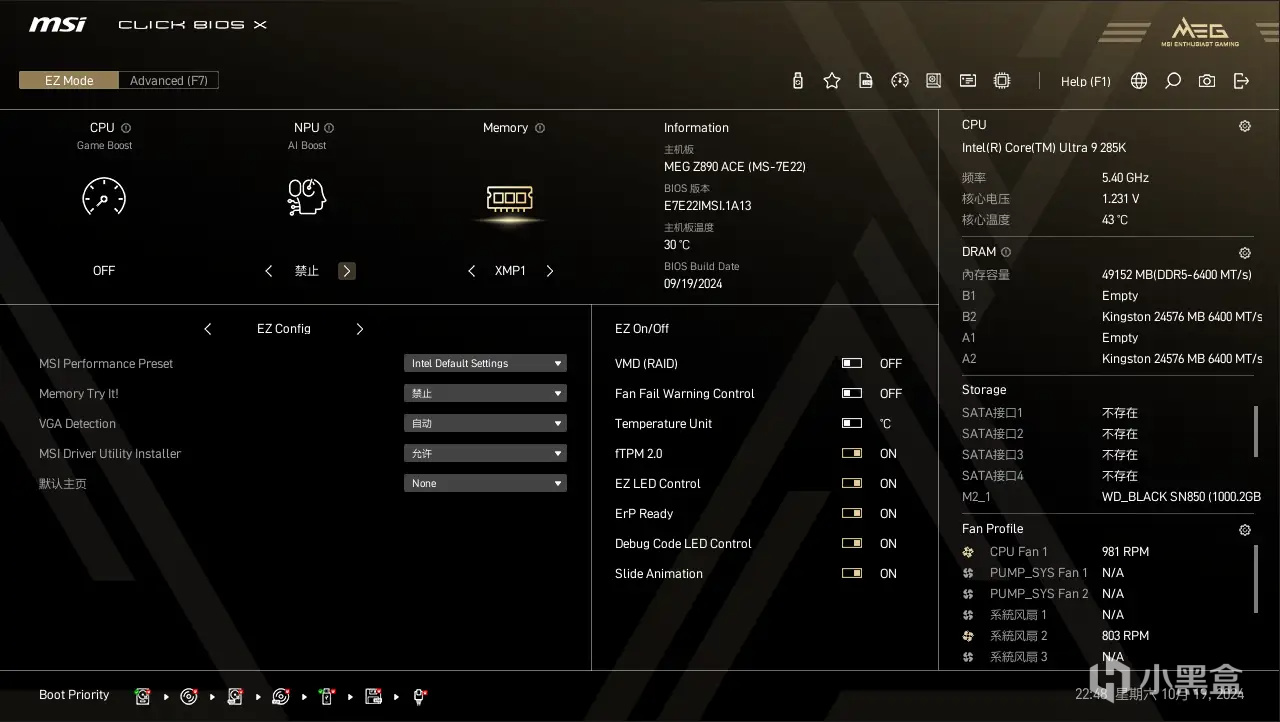Image resolution: width=1280 pixels, height=722 pixels.
Task: Click the Fan Profile list scrollbar
Action: [x=1256, y=578]
